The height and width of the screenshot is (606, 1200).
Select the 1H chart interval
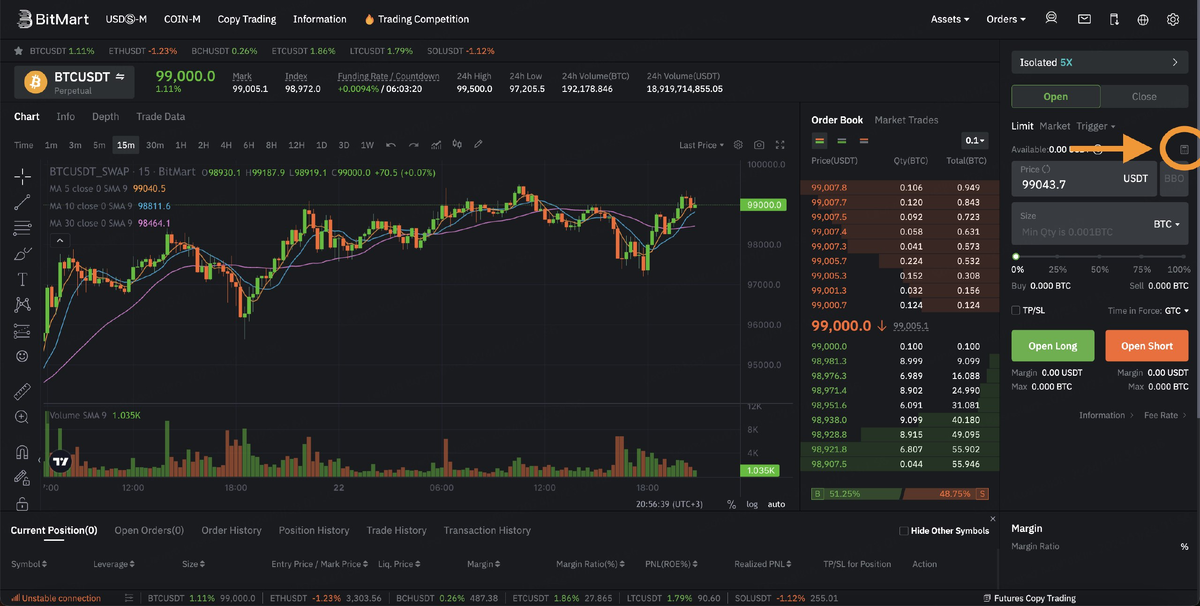tap(181, 145)
